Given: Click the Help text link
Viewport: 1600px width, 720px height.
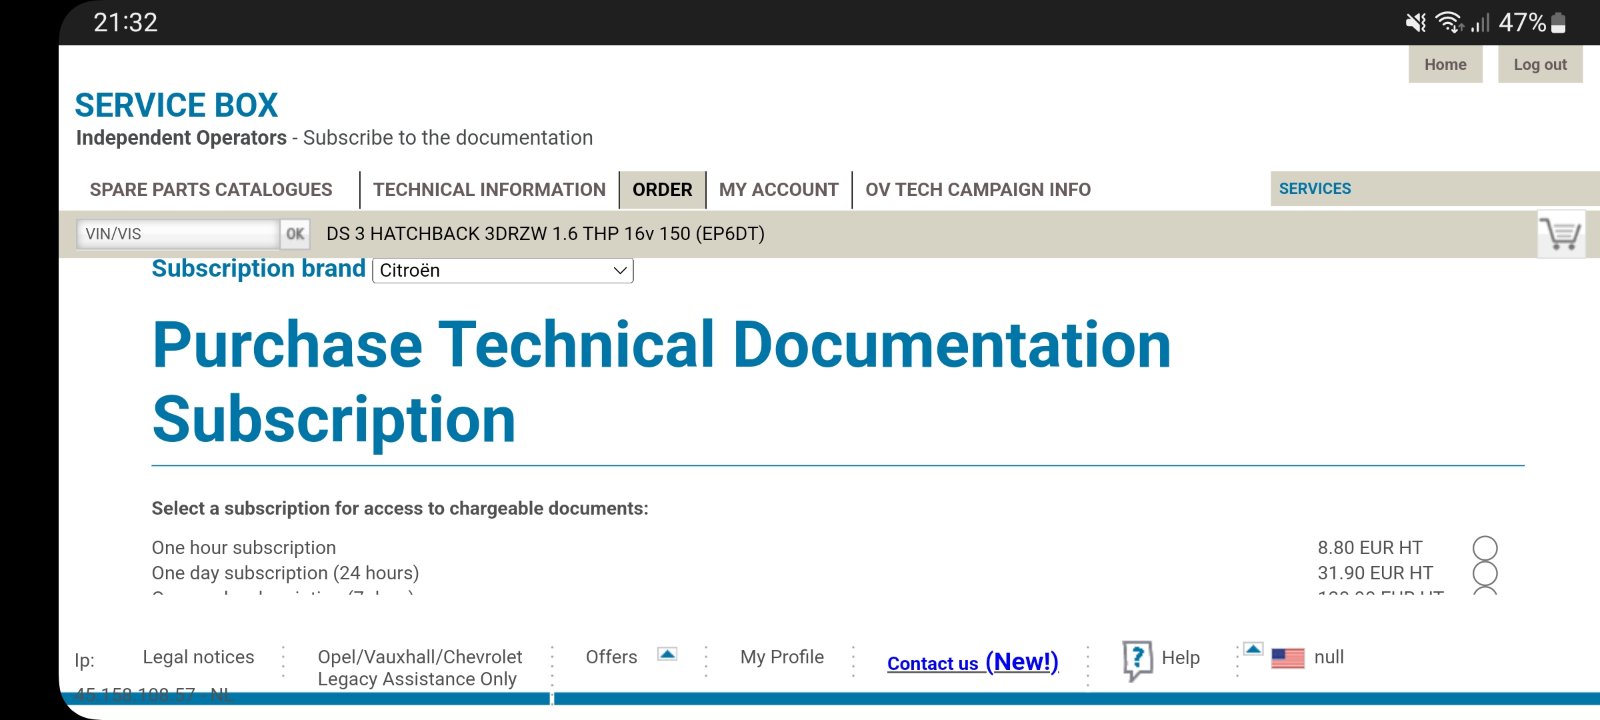Looking at the screenshot, I should click(1180, 658).
